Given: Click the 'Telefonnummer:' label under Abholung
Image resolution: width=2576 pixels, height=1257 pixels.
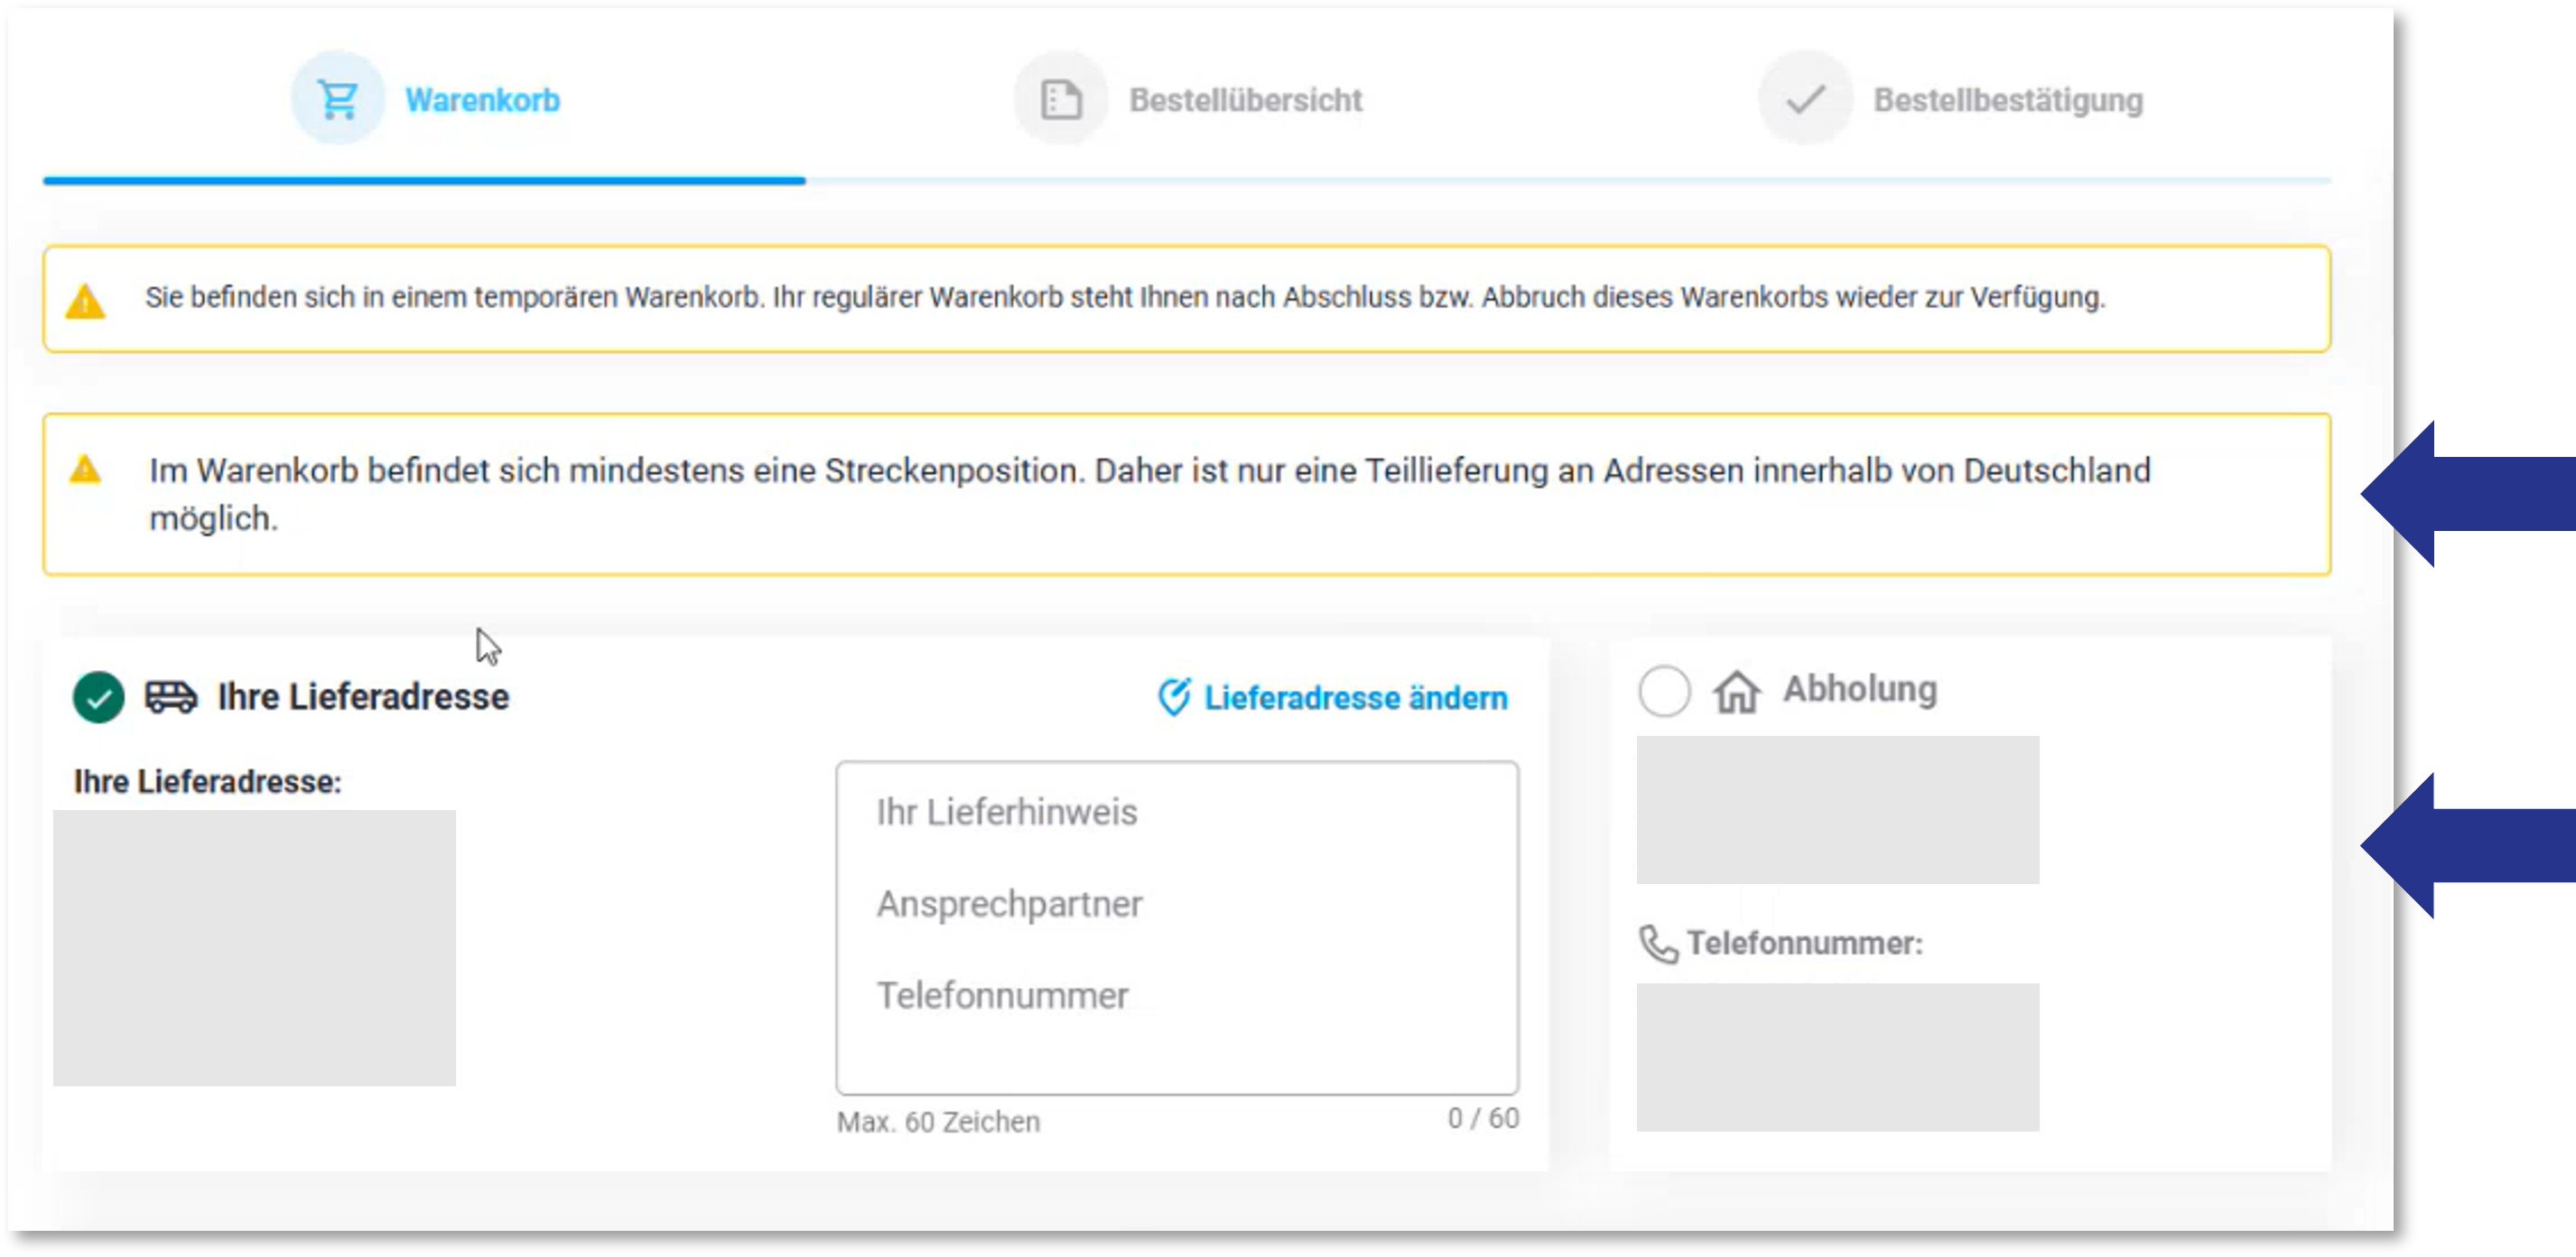Looking at the screenshot, I should coord(1805,943).
